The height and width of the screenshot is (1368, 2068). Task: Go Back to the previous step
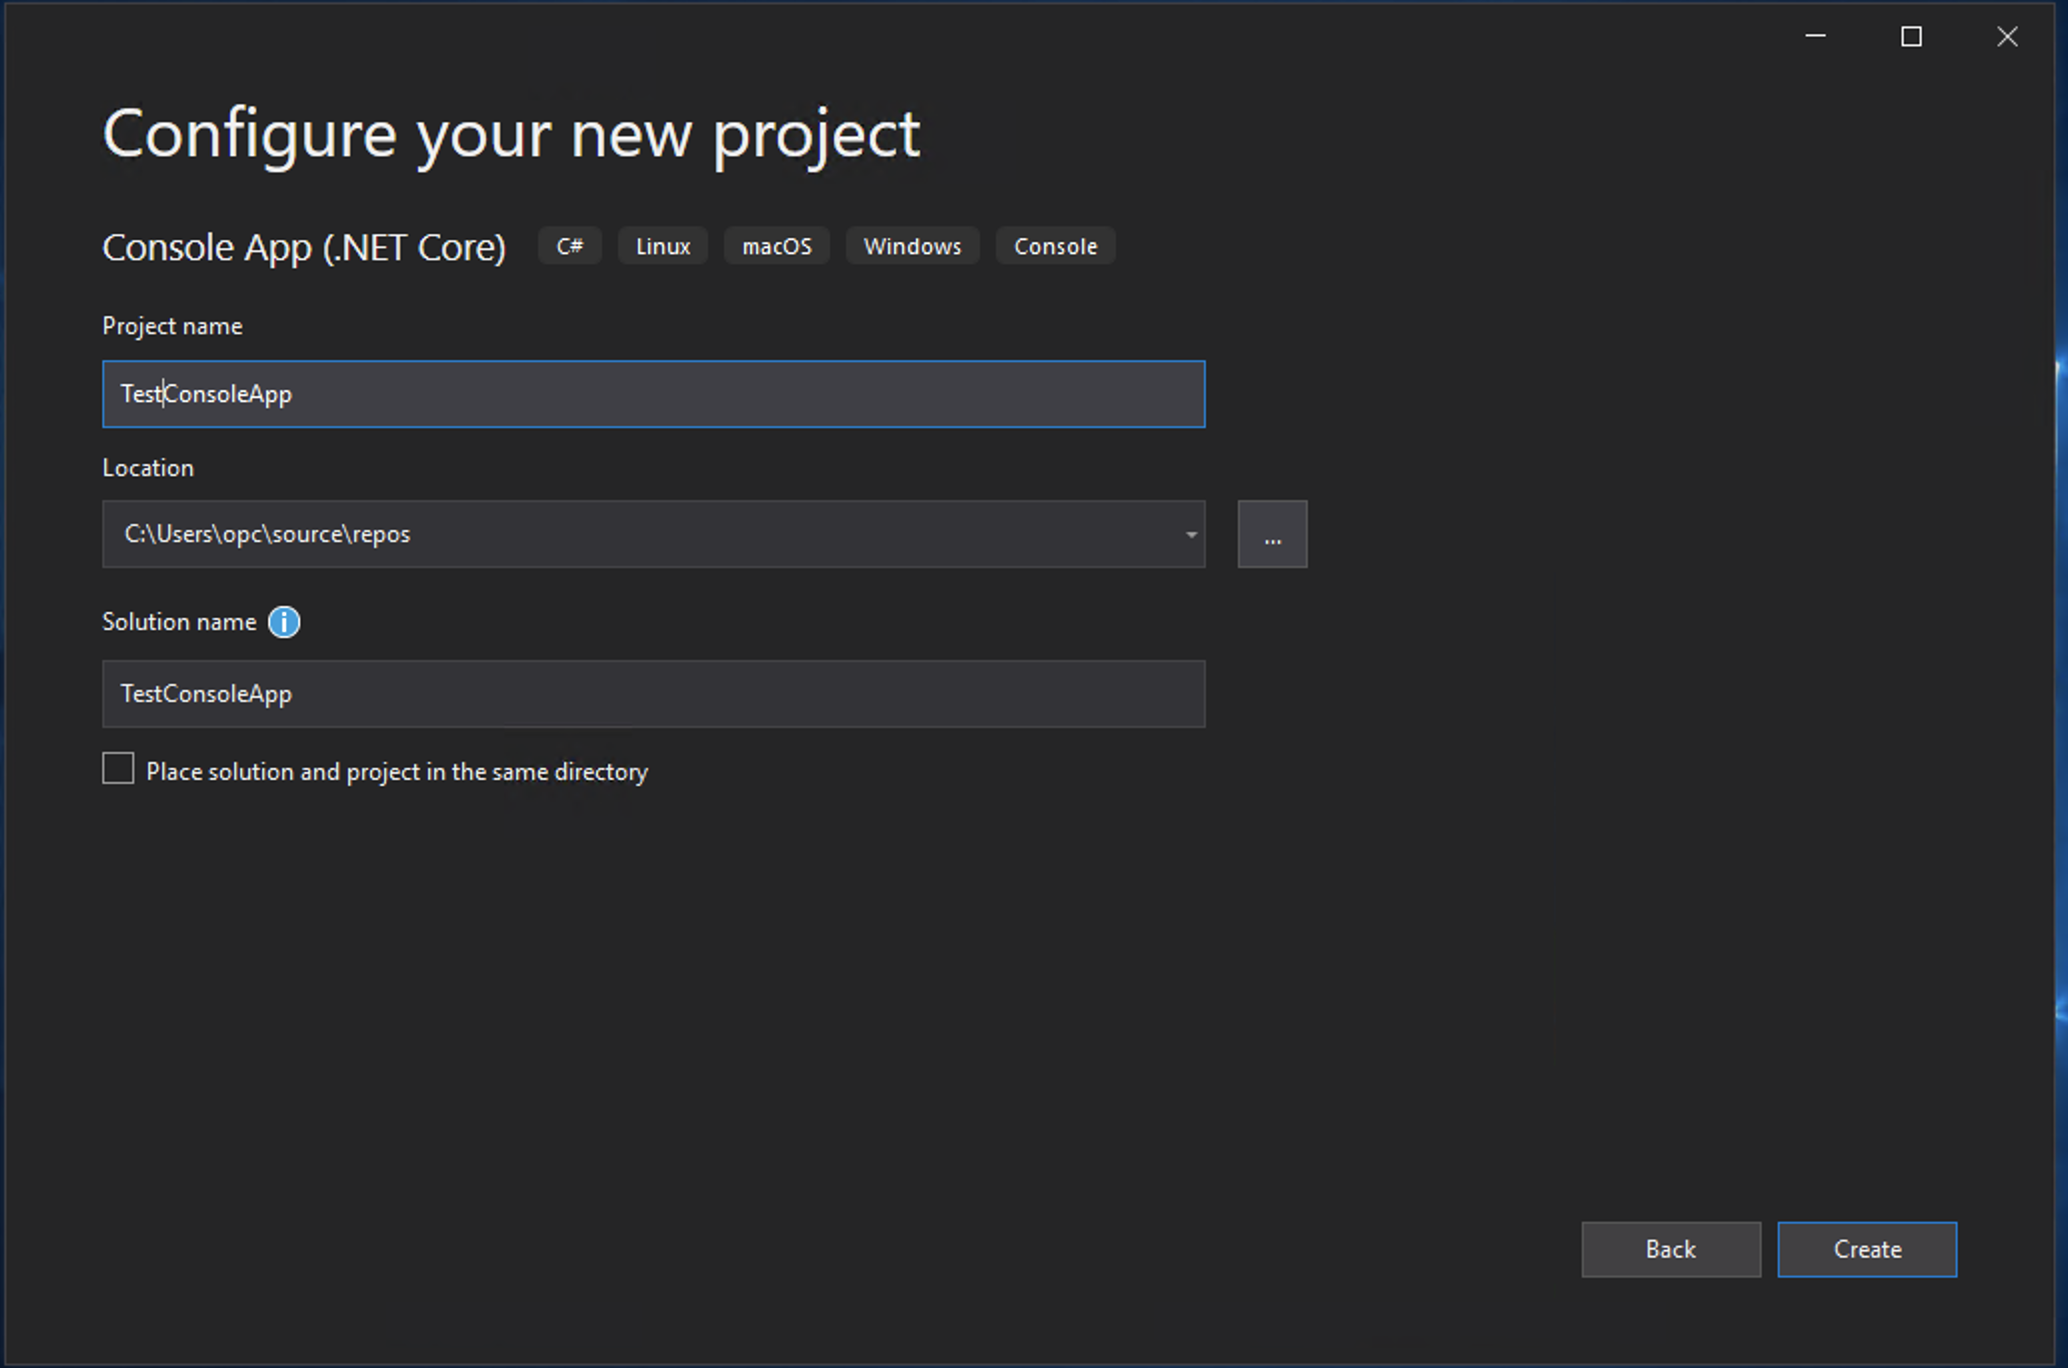click(x=1670, y=1249)
